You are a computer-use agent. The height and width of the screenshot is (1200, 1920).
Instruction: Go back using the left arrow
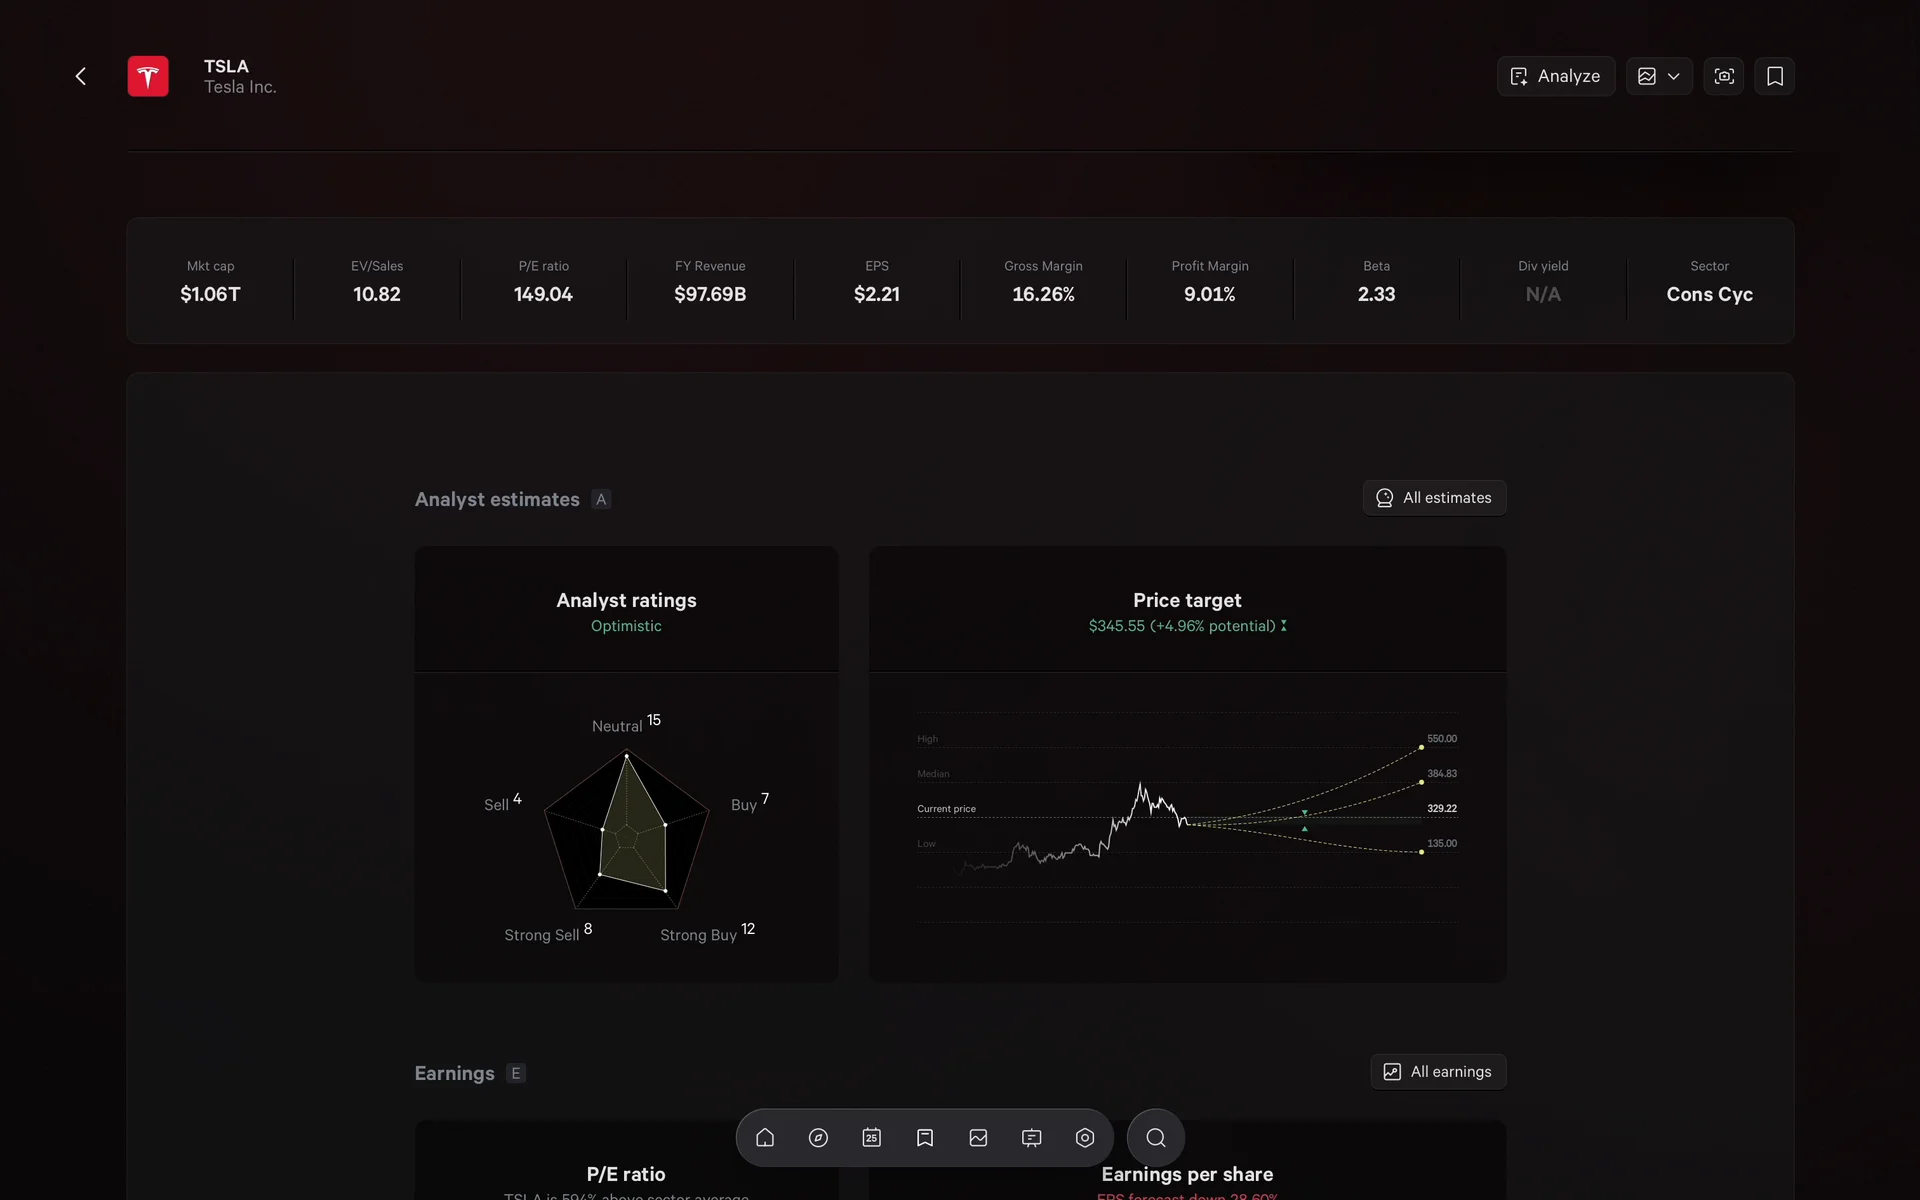click(81, 76)
